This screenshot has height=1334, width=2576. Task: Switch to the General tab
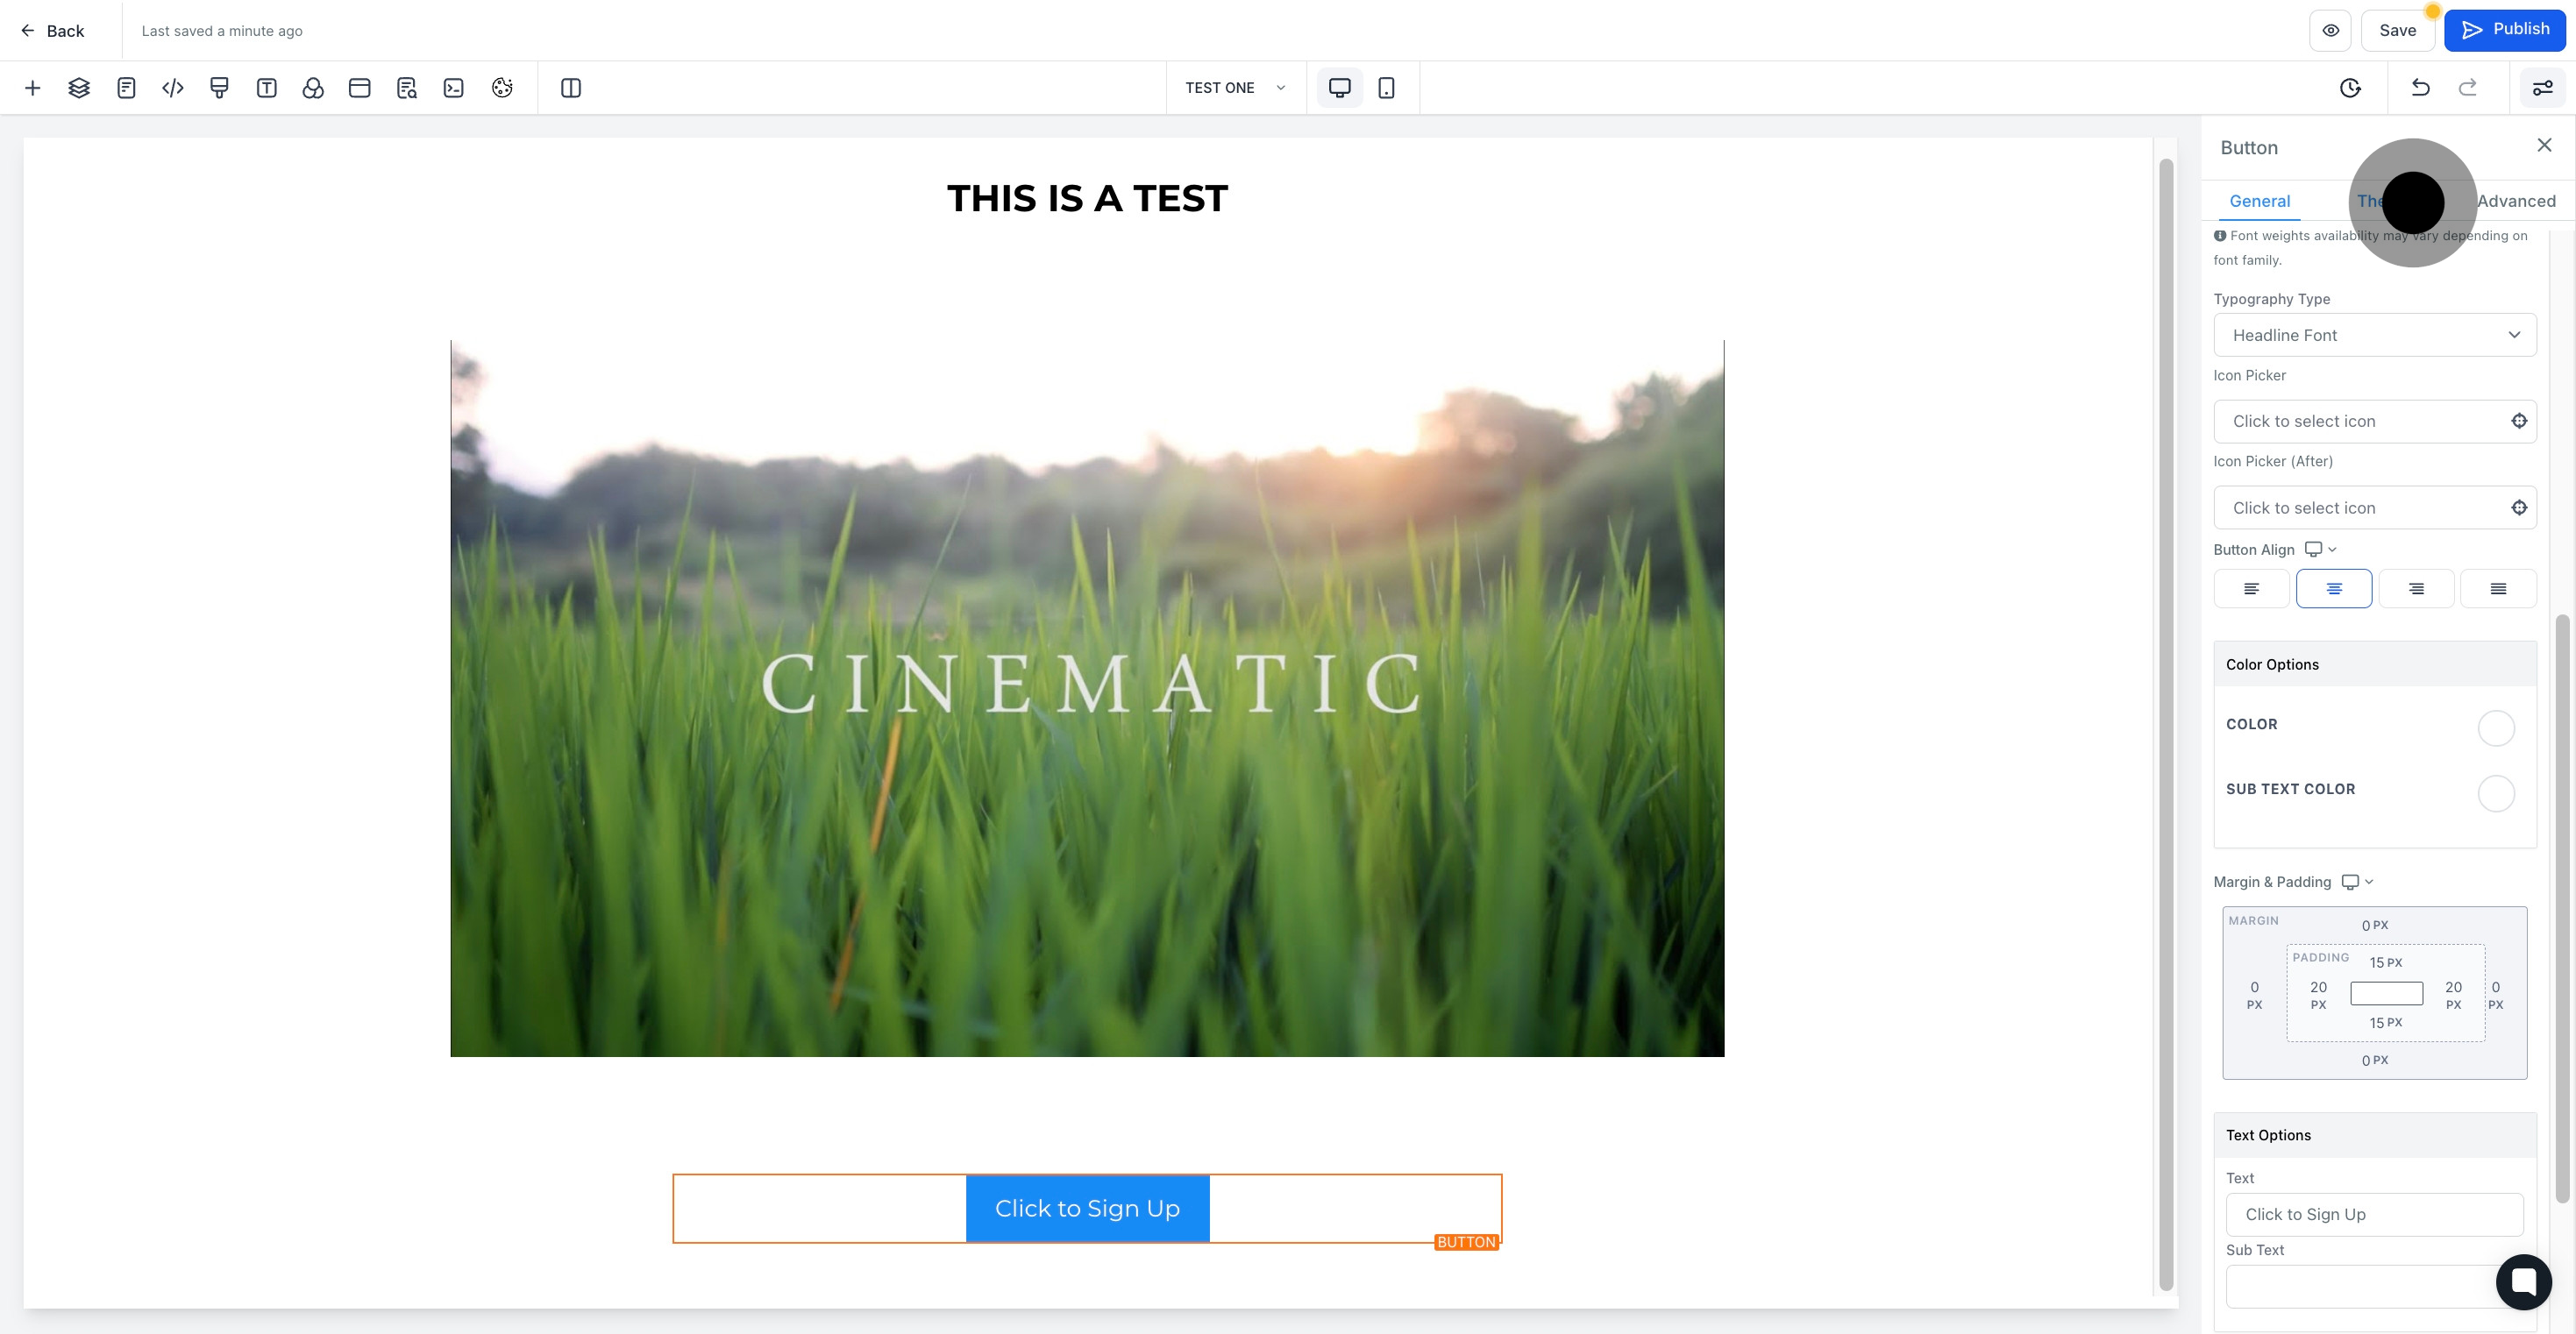pos(2259,201)
